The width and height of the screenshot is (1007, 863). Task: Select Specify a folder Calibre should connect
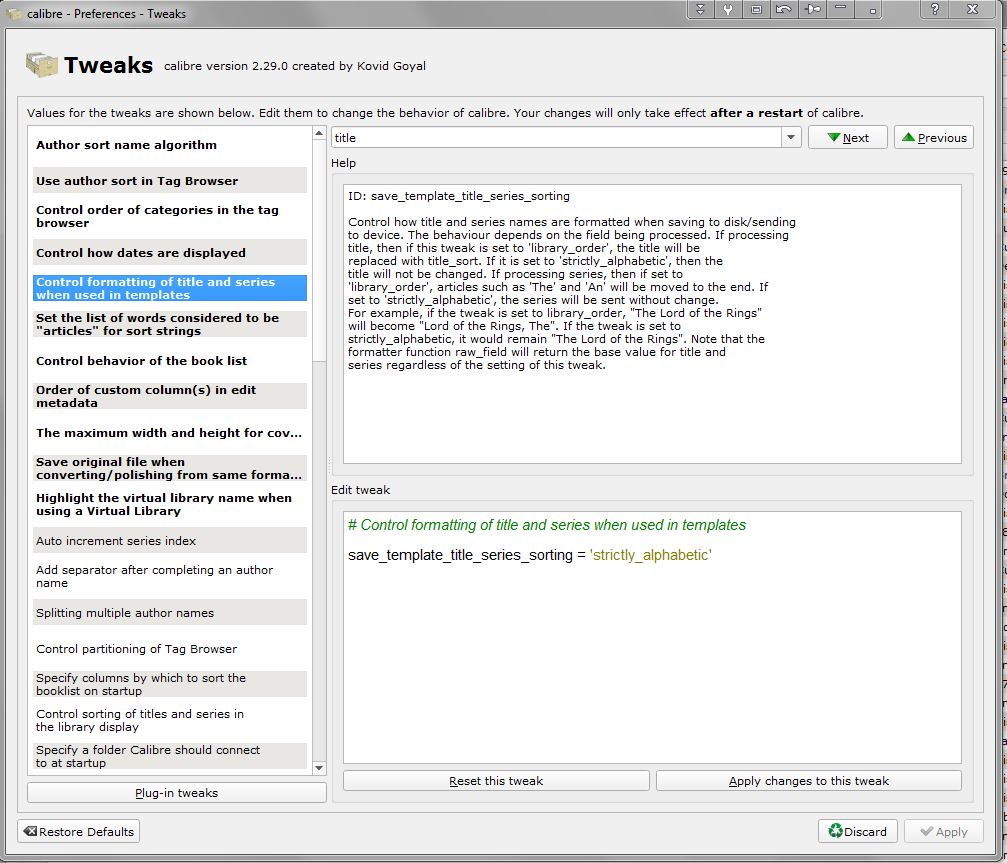[x=170, y=756]
